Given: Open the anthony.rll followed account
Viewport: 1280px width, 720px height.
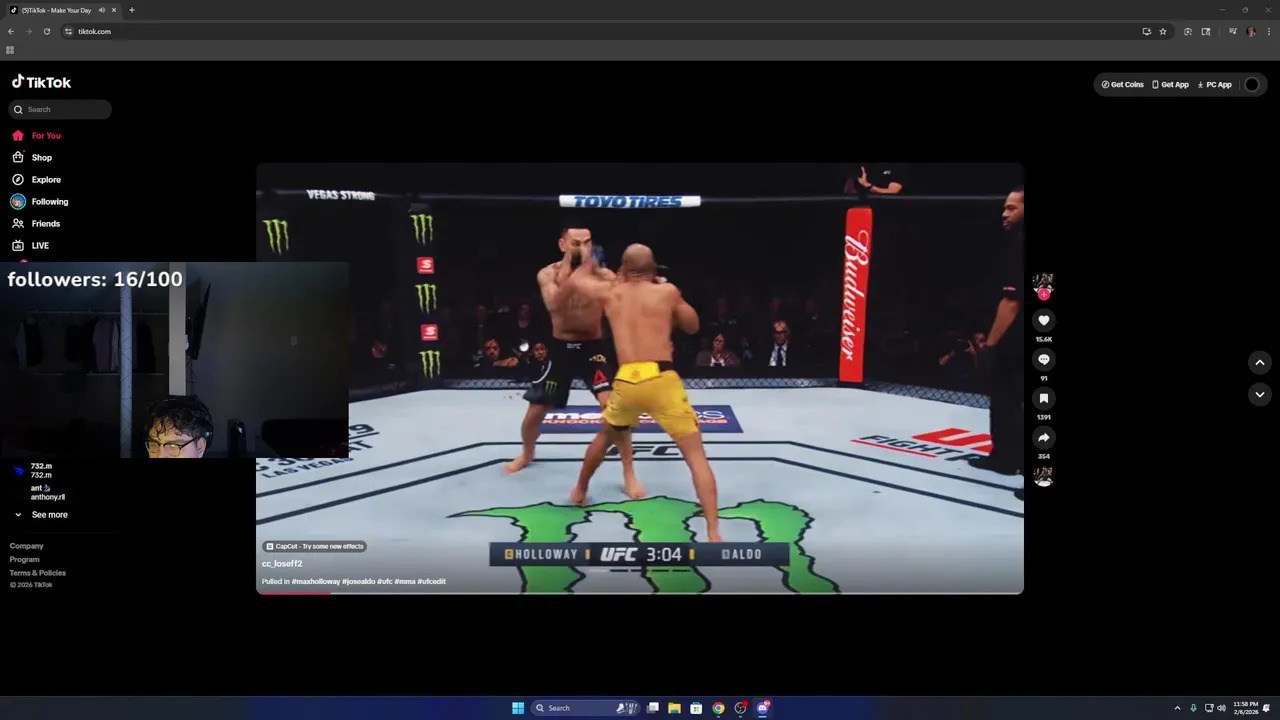Looking at the screenshot, I should point(40,492).
